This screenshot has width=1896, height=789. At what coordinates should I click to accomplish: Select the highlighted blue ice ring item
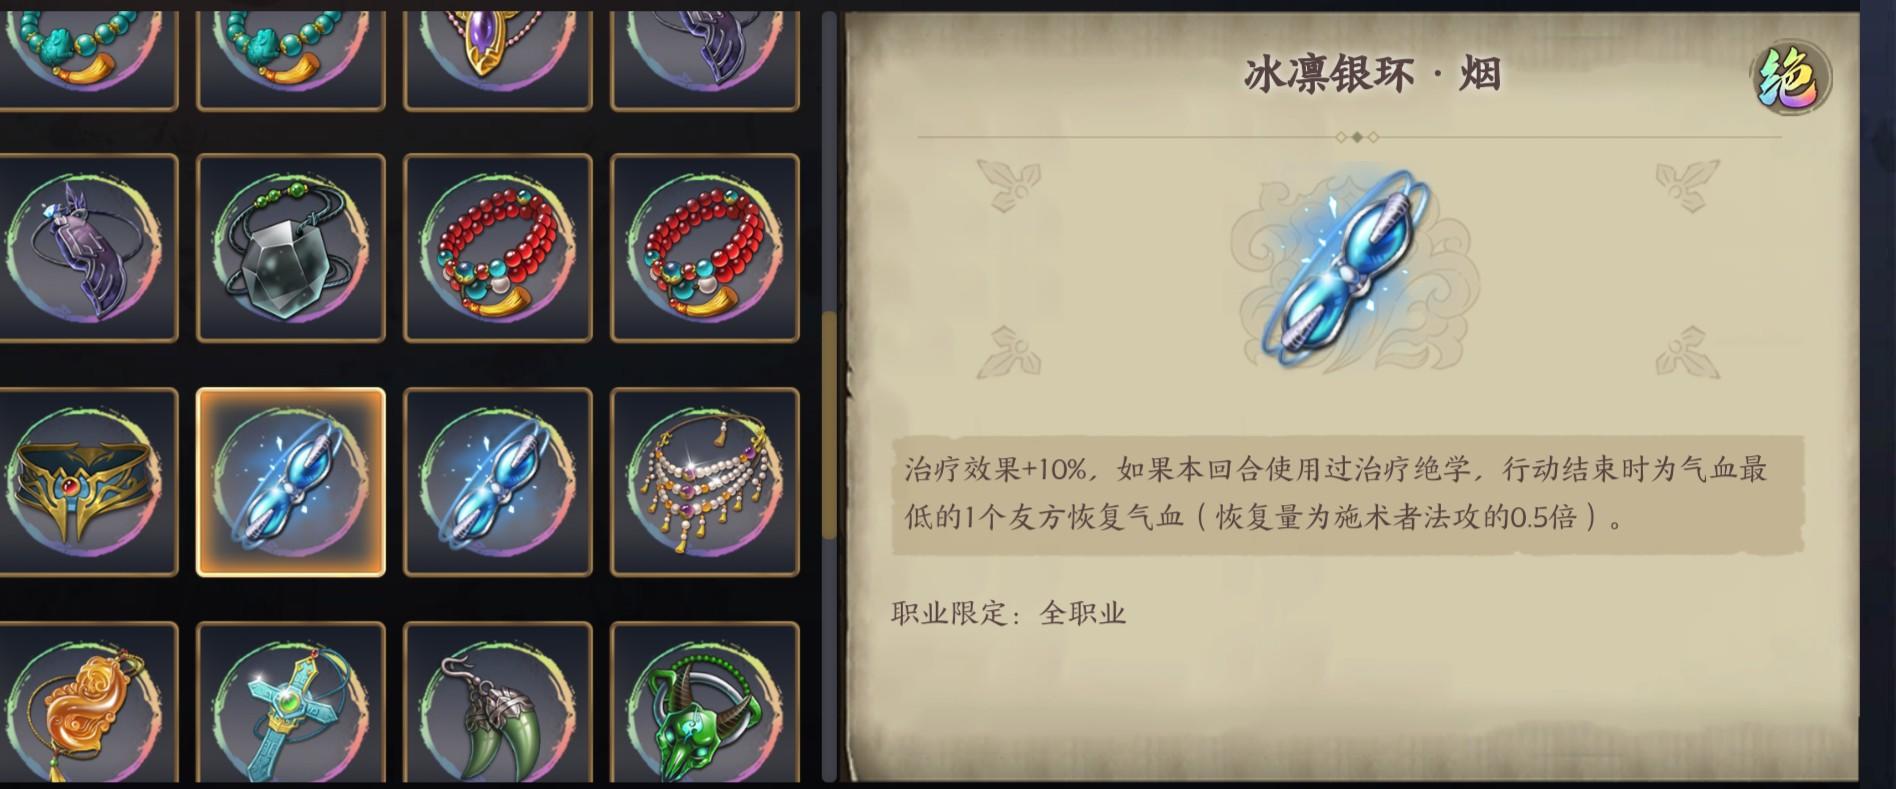coord(291,482)
